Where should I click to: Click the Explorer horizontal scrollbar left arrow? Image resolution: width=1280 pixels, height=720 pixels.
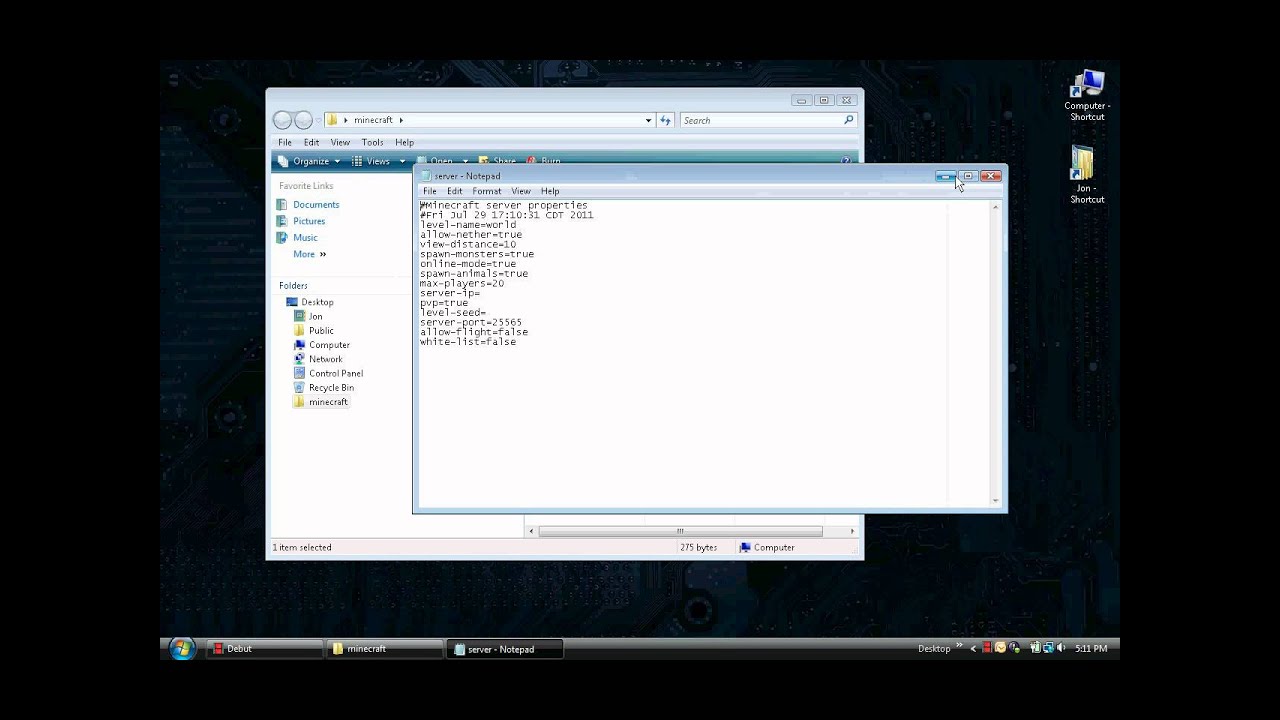532,531
